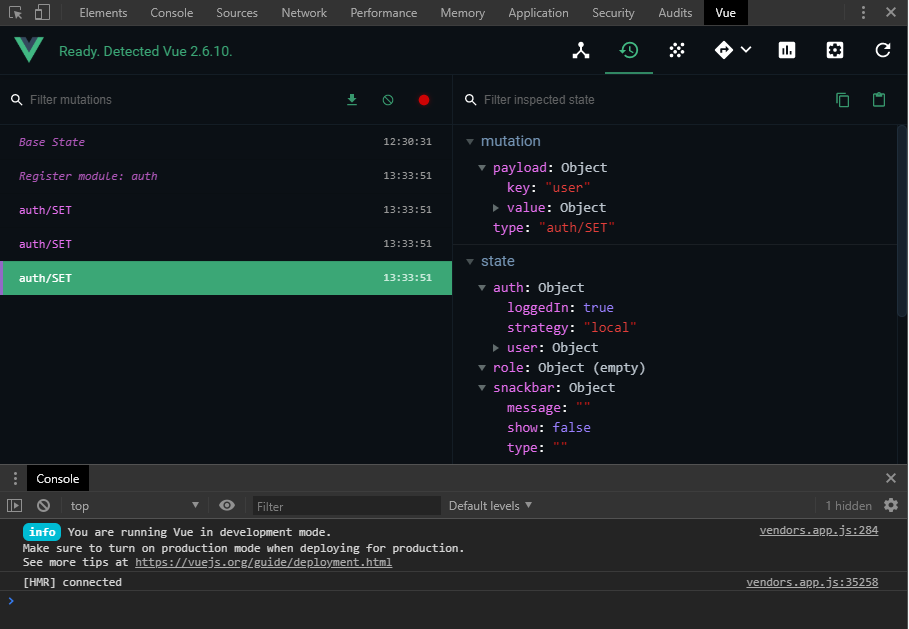Collapse the state section
The width and height of the screenshot is (909, 629).
click(x=470, y=261)
